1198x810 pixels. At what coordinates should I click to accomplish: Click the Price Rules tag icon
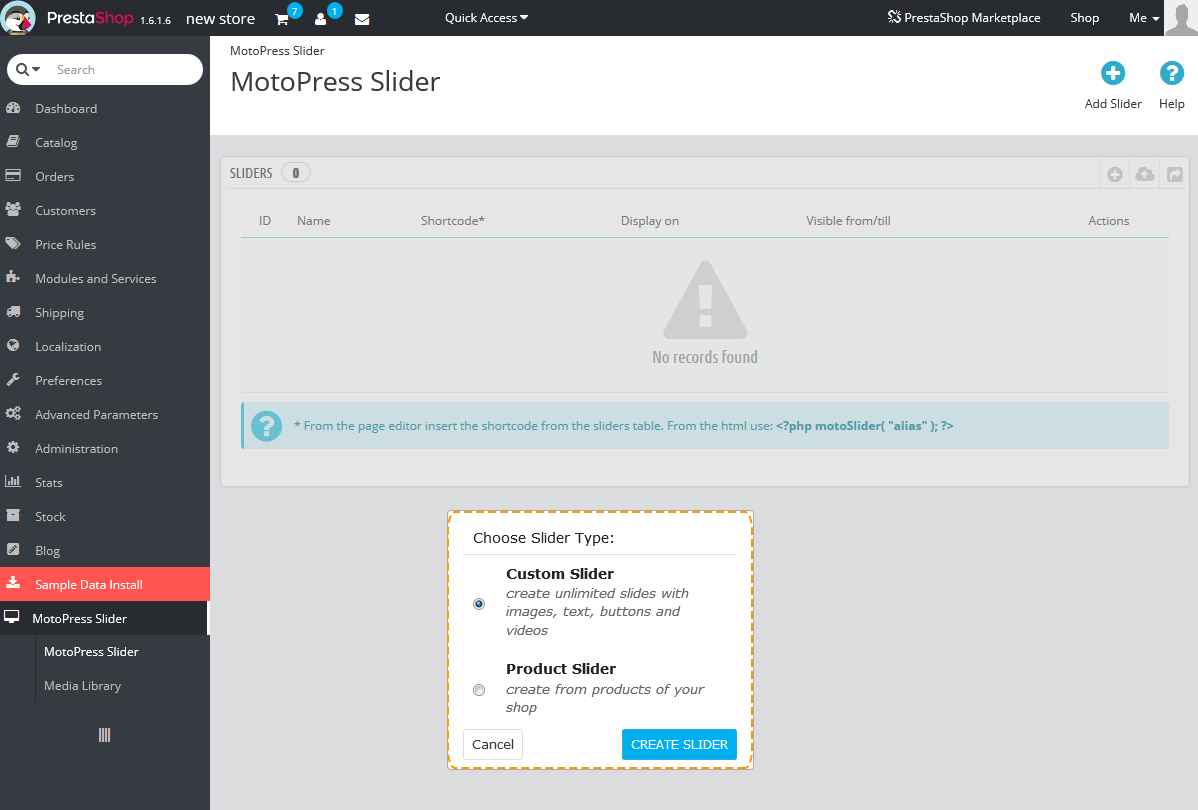13,244
